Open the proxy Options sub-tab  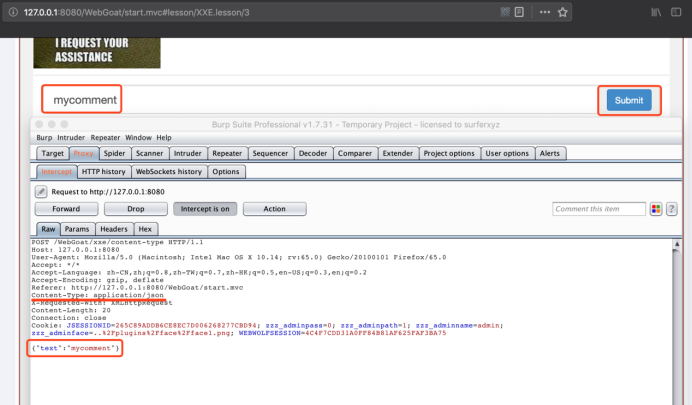226,172
